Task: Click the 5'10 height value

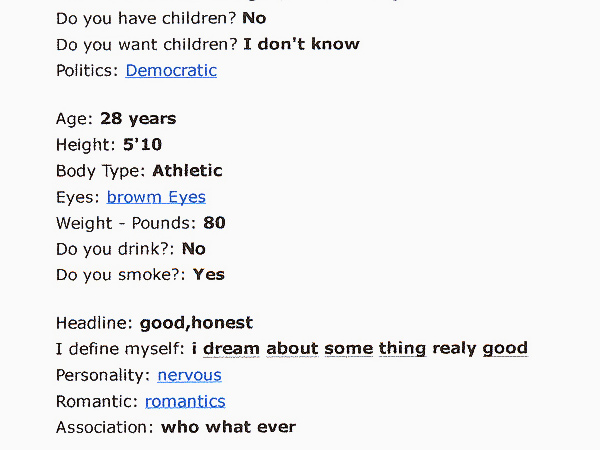Action: click(142, 145)
